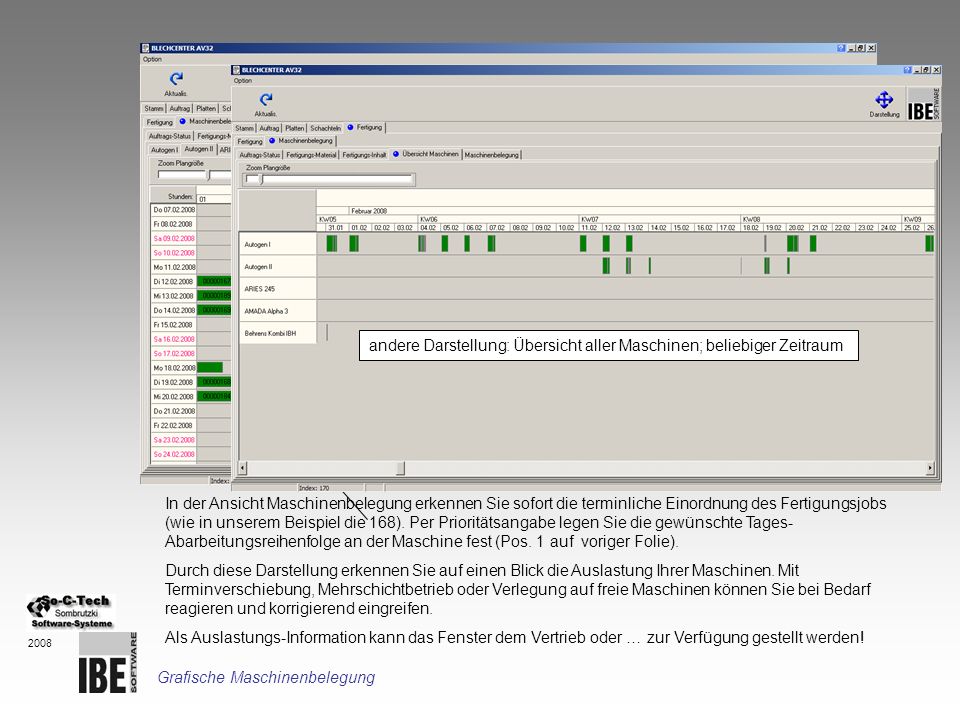This screenshot has width=960, height=720.
Task: Click the back window title bar app icon
Action: (x=146, y=48)
